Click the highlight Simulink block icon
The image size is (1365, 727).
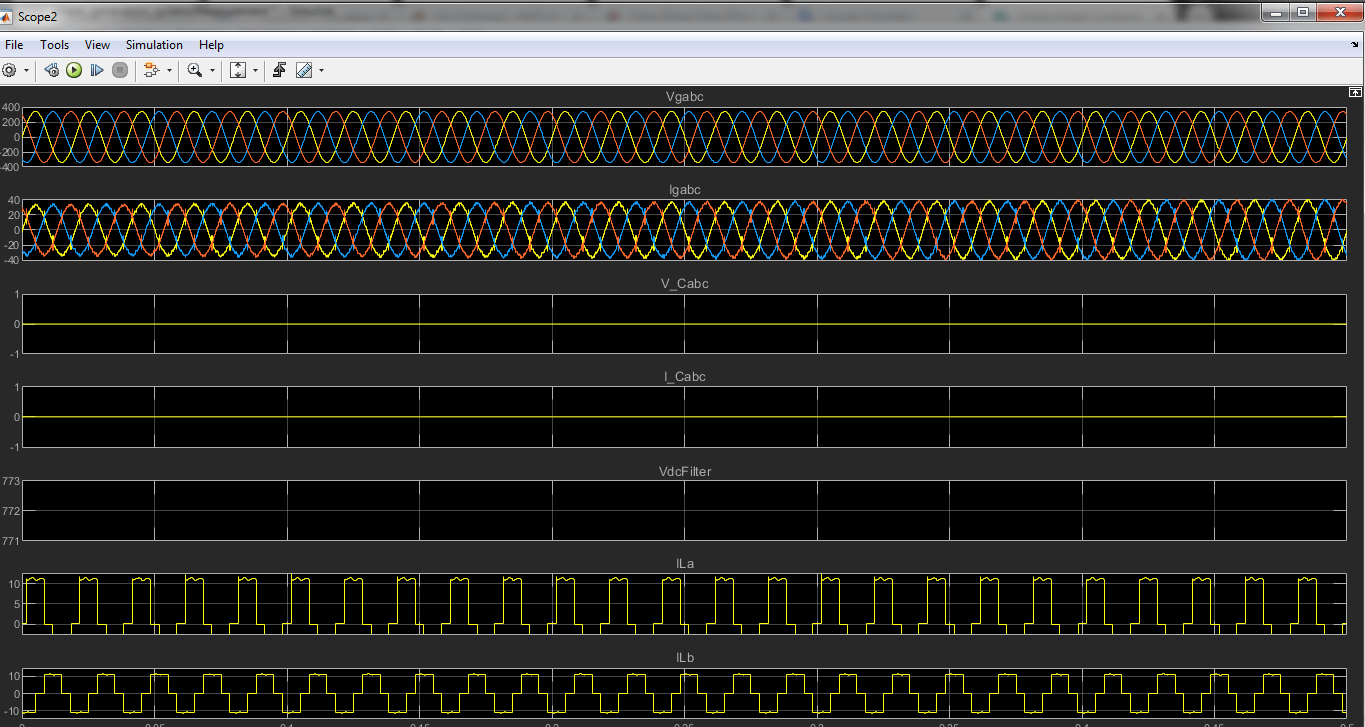152,70
